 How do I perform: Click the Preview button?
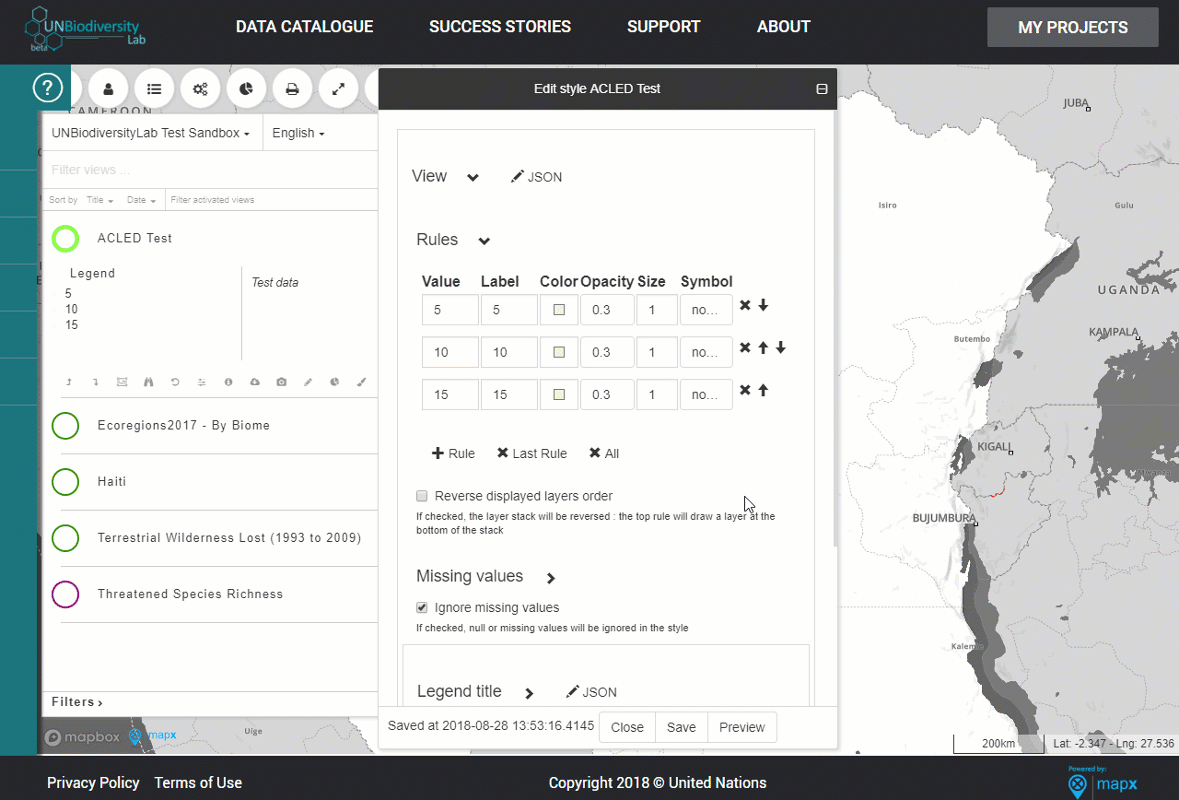click(742, 727)
